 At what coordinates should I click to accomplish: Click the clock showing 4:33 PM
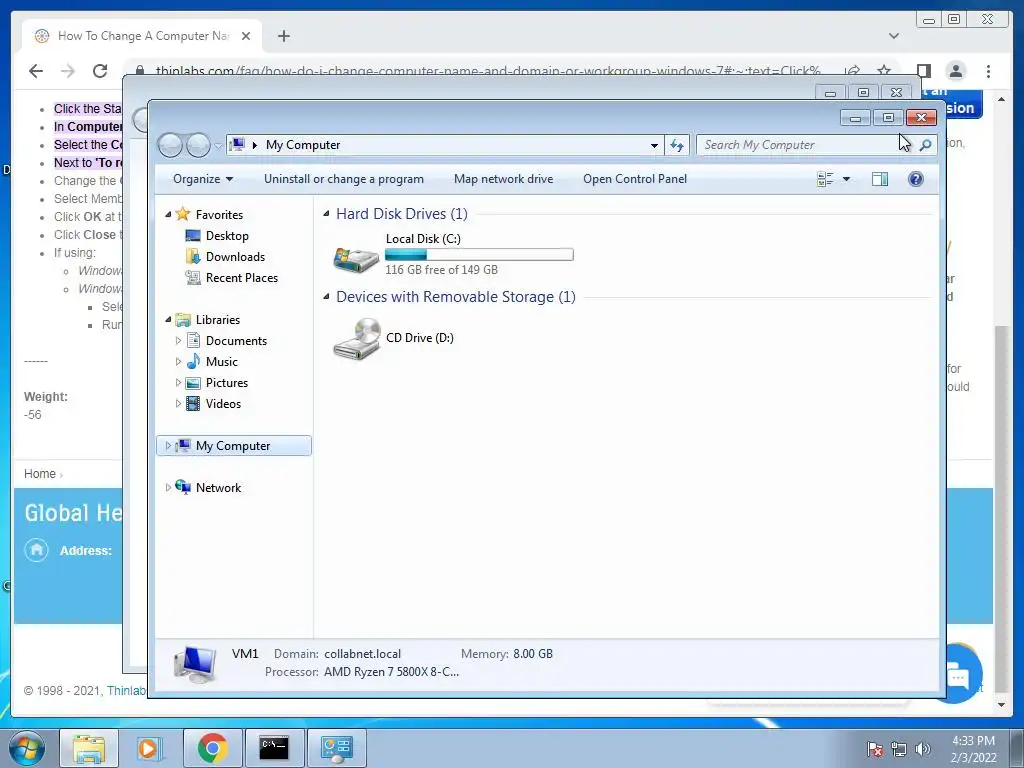973,741
